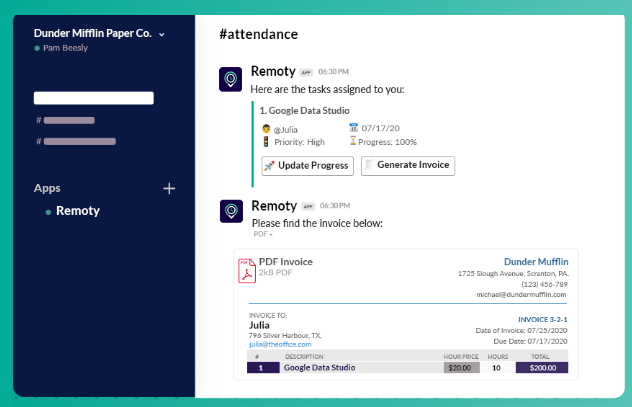Viewport: 632px width, 407px height.
Task: Click the @Julia mention
Action: coord(285,130)
